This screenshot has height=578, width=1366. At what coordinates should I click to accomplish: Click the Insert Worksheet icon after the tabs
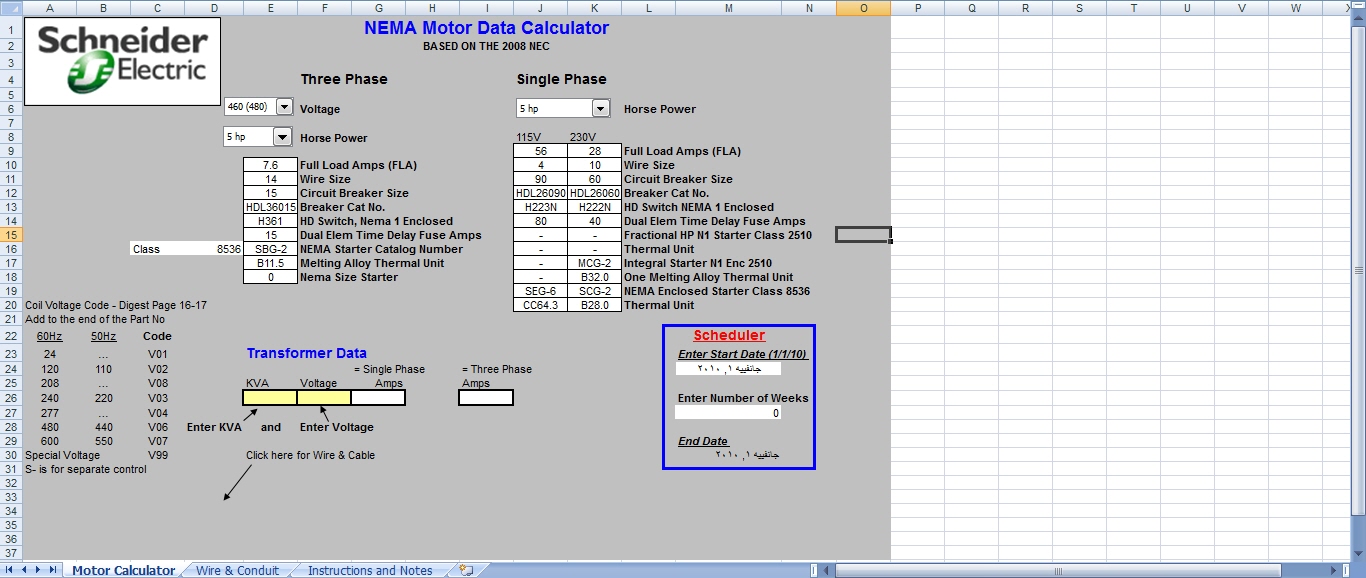point(466,570)
